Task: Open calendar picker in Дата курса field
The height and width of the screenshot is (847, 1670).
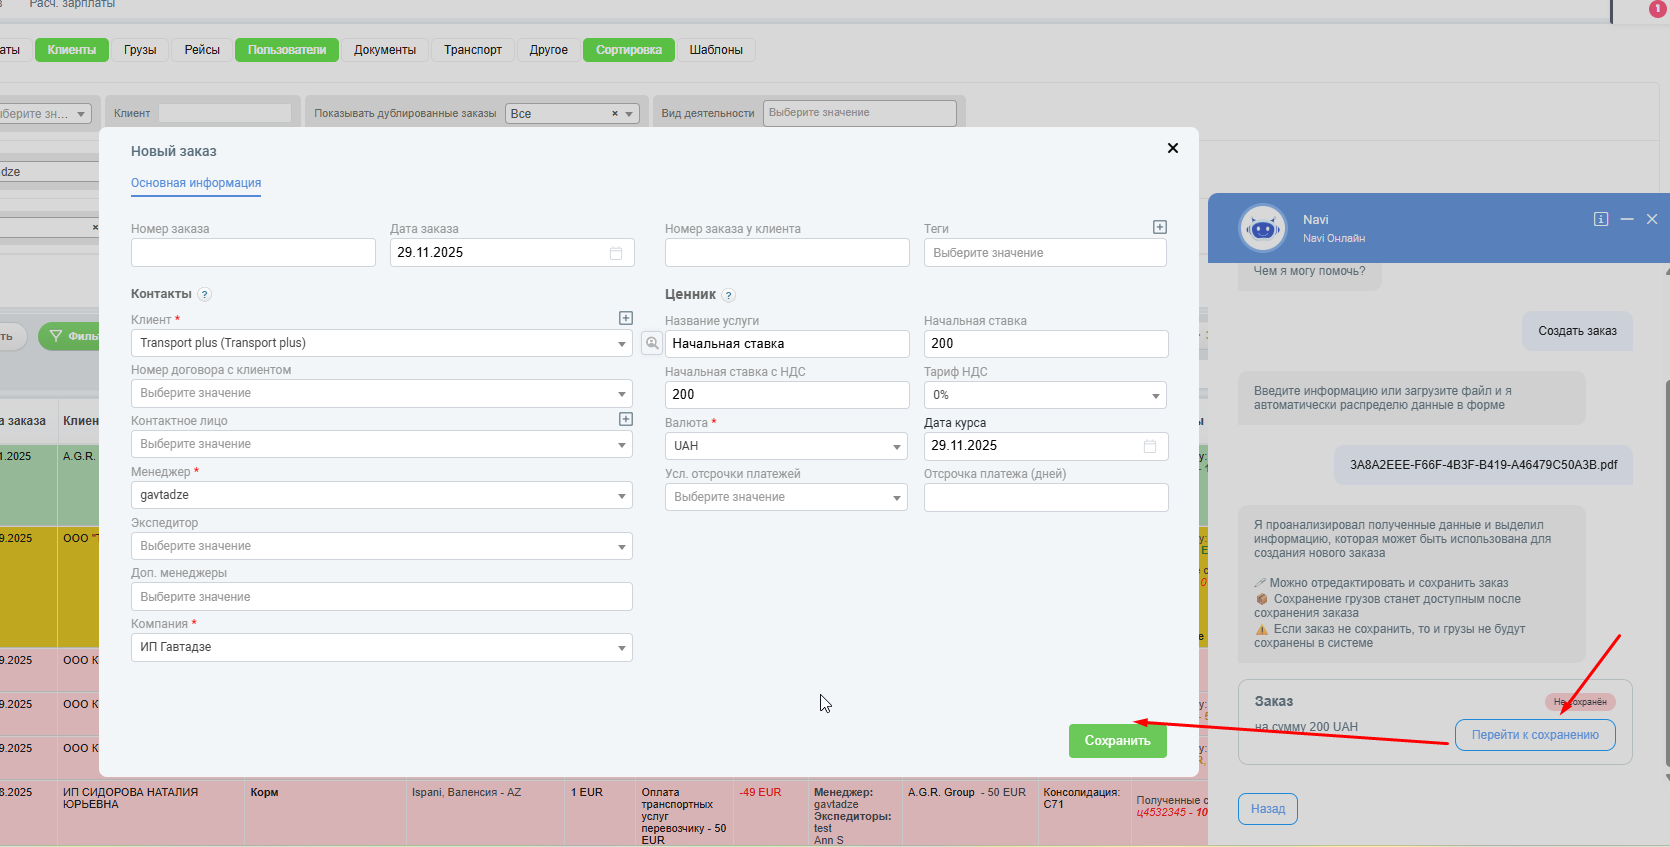Action: point(1150,446)
